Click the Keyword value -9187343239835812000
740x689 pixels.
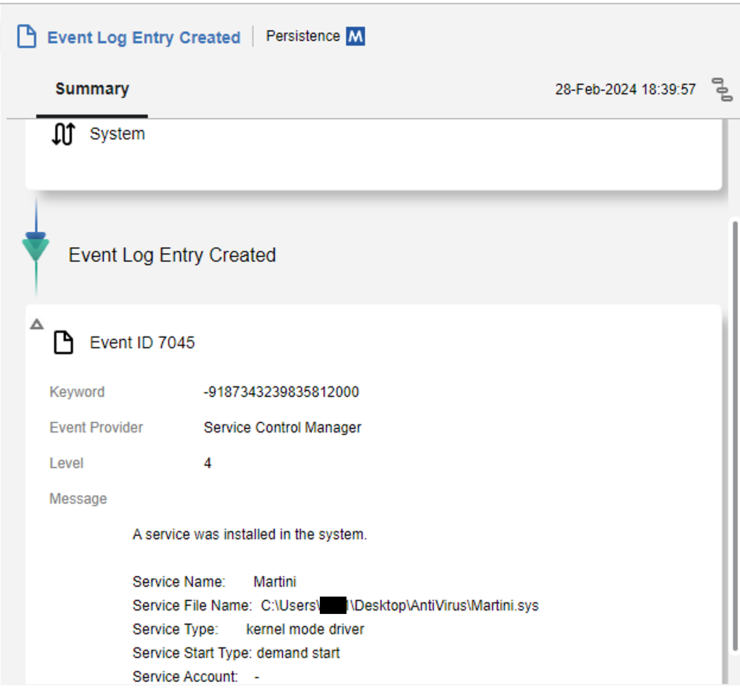(281, 392)
